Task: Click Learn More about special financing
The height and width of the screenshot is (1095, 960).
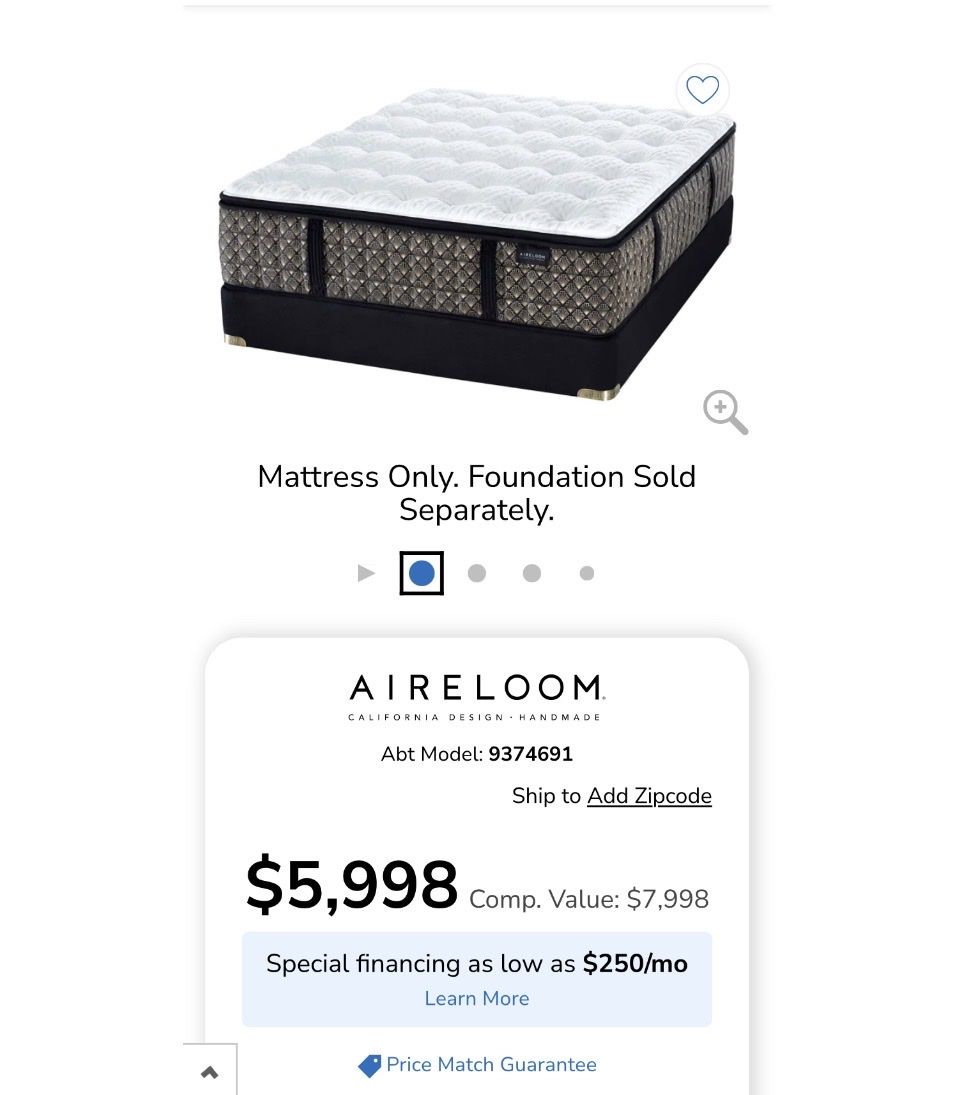Action: [477, 998]
